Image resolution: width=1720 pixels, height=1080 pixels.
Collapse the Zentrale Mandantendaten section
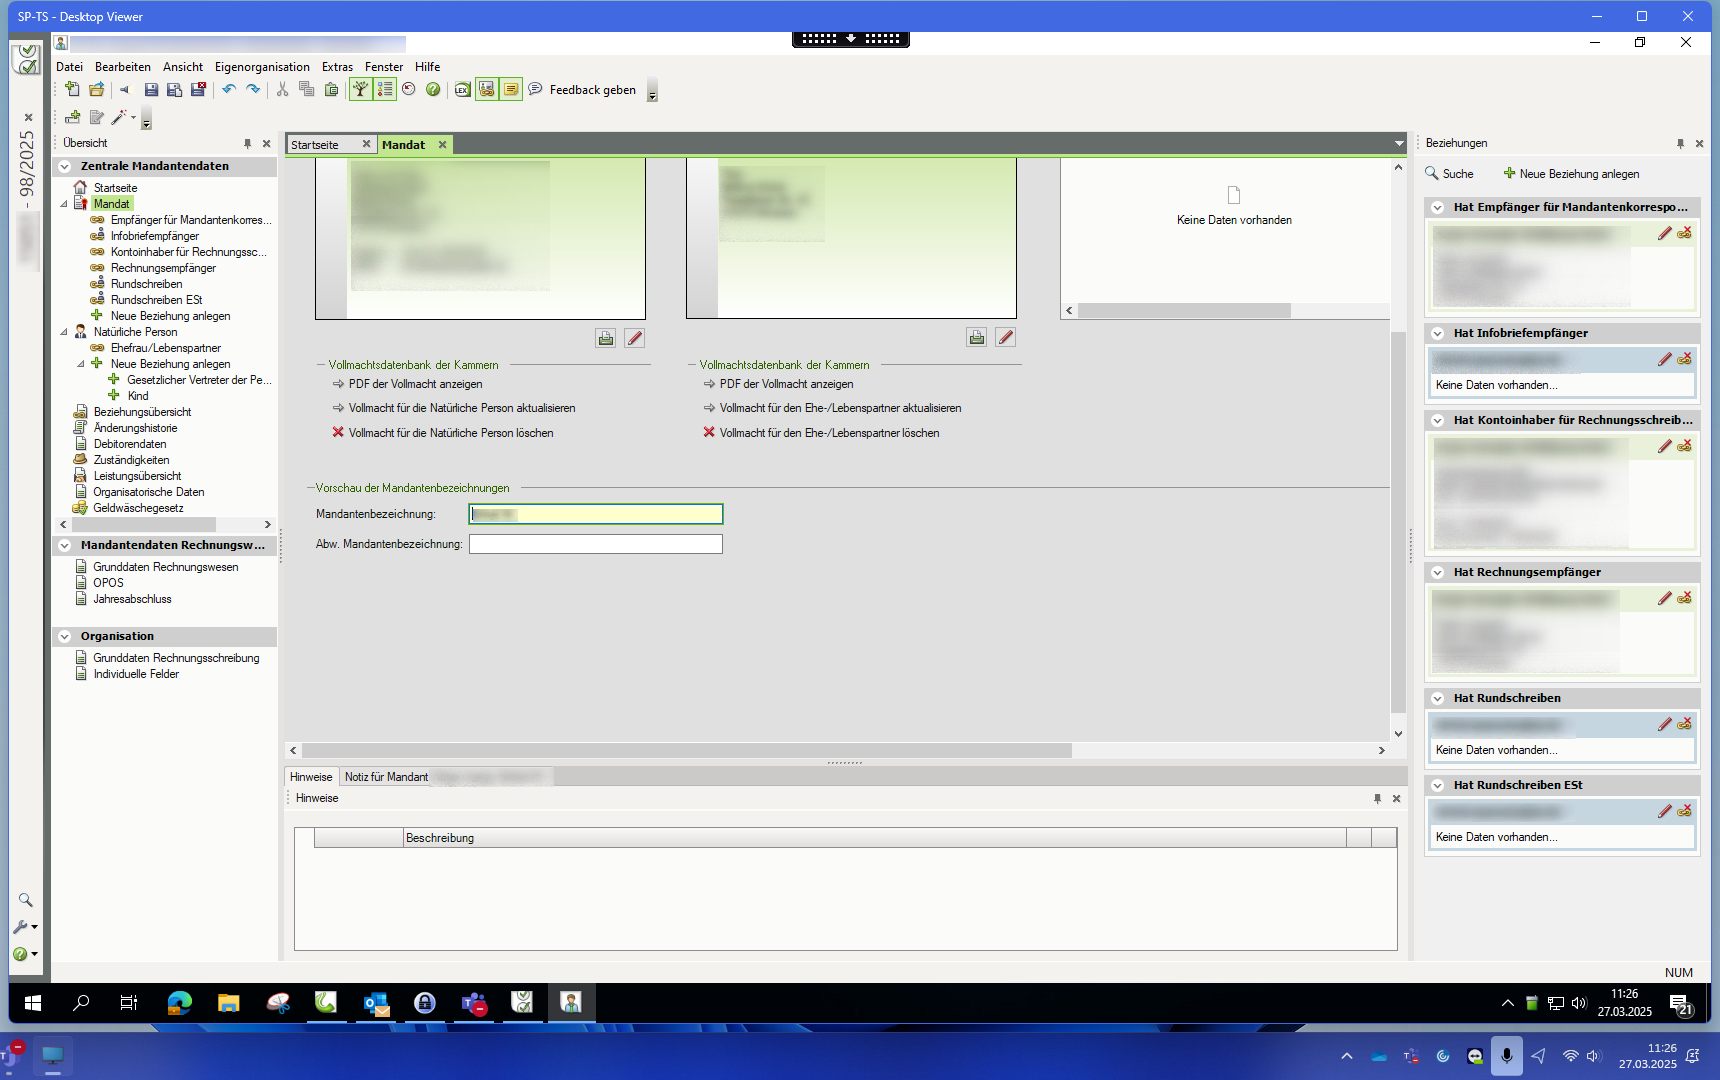point(65,167)
